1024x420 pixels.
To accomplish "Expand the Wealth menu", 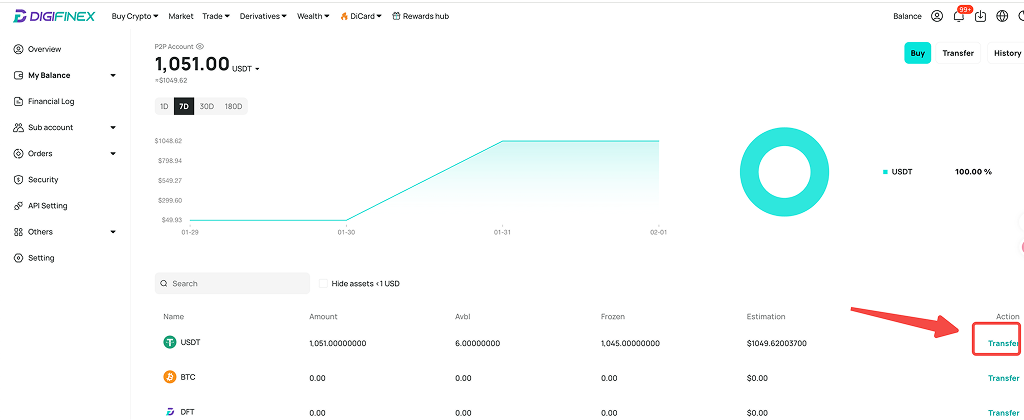I will tap(313, 16).
